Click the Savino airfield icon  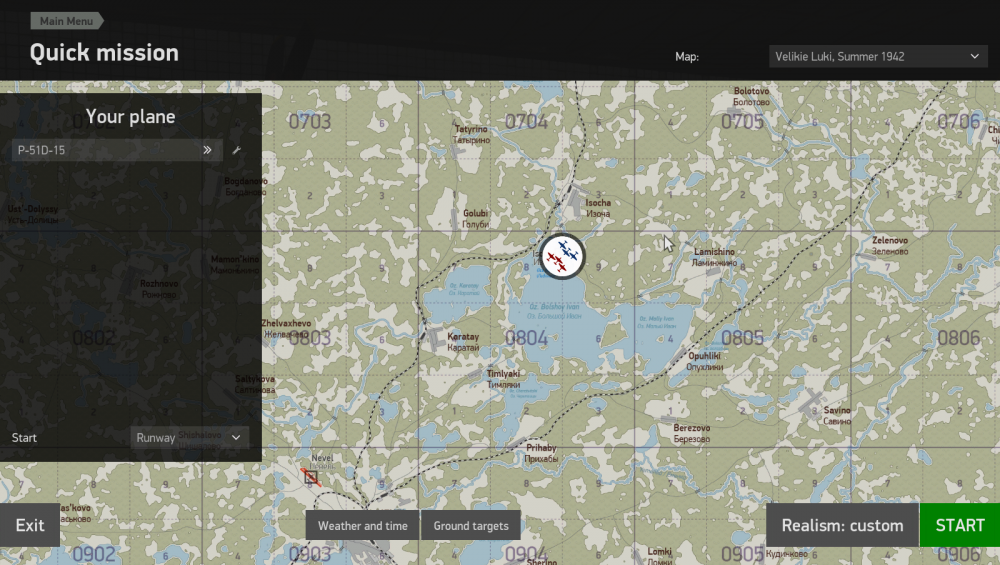click(809, 402)
